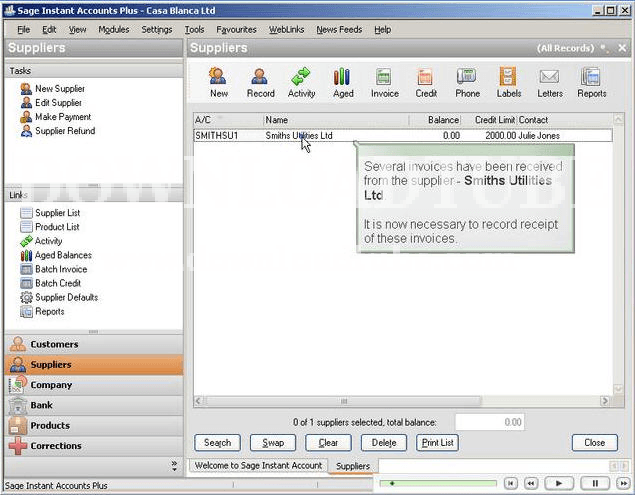
Task: Open Batch Invoice link
Action: 54,269
